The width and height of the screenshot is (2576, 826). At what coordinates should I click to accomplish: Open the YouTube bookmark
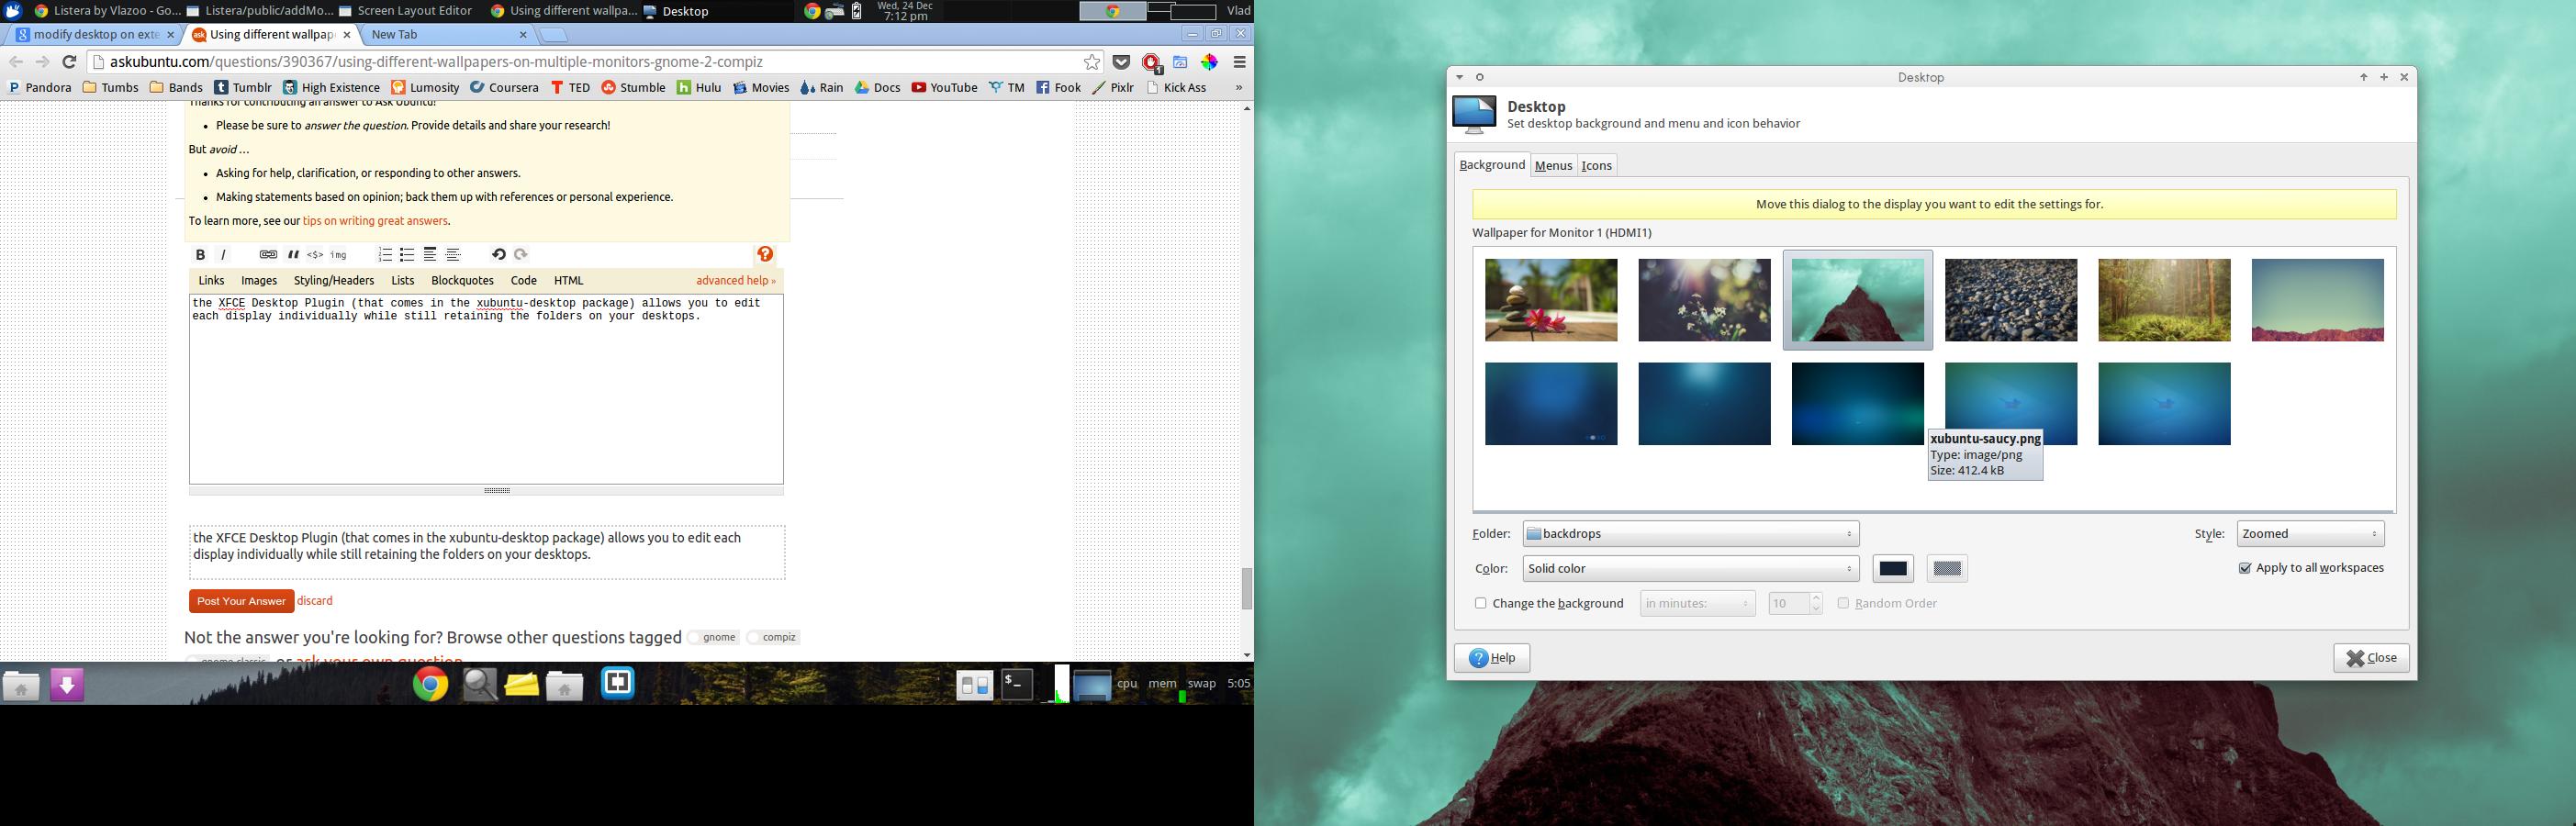[x=944, y=87]
